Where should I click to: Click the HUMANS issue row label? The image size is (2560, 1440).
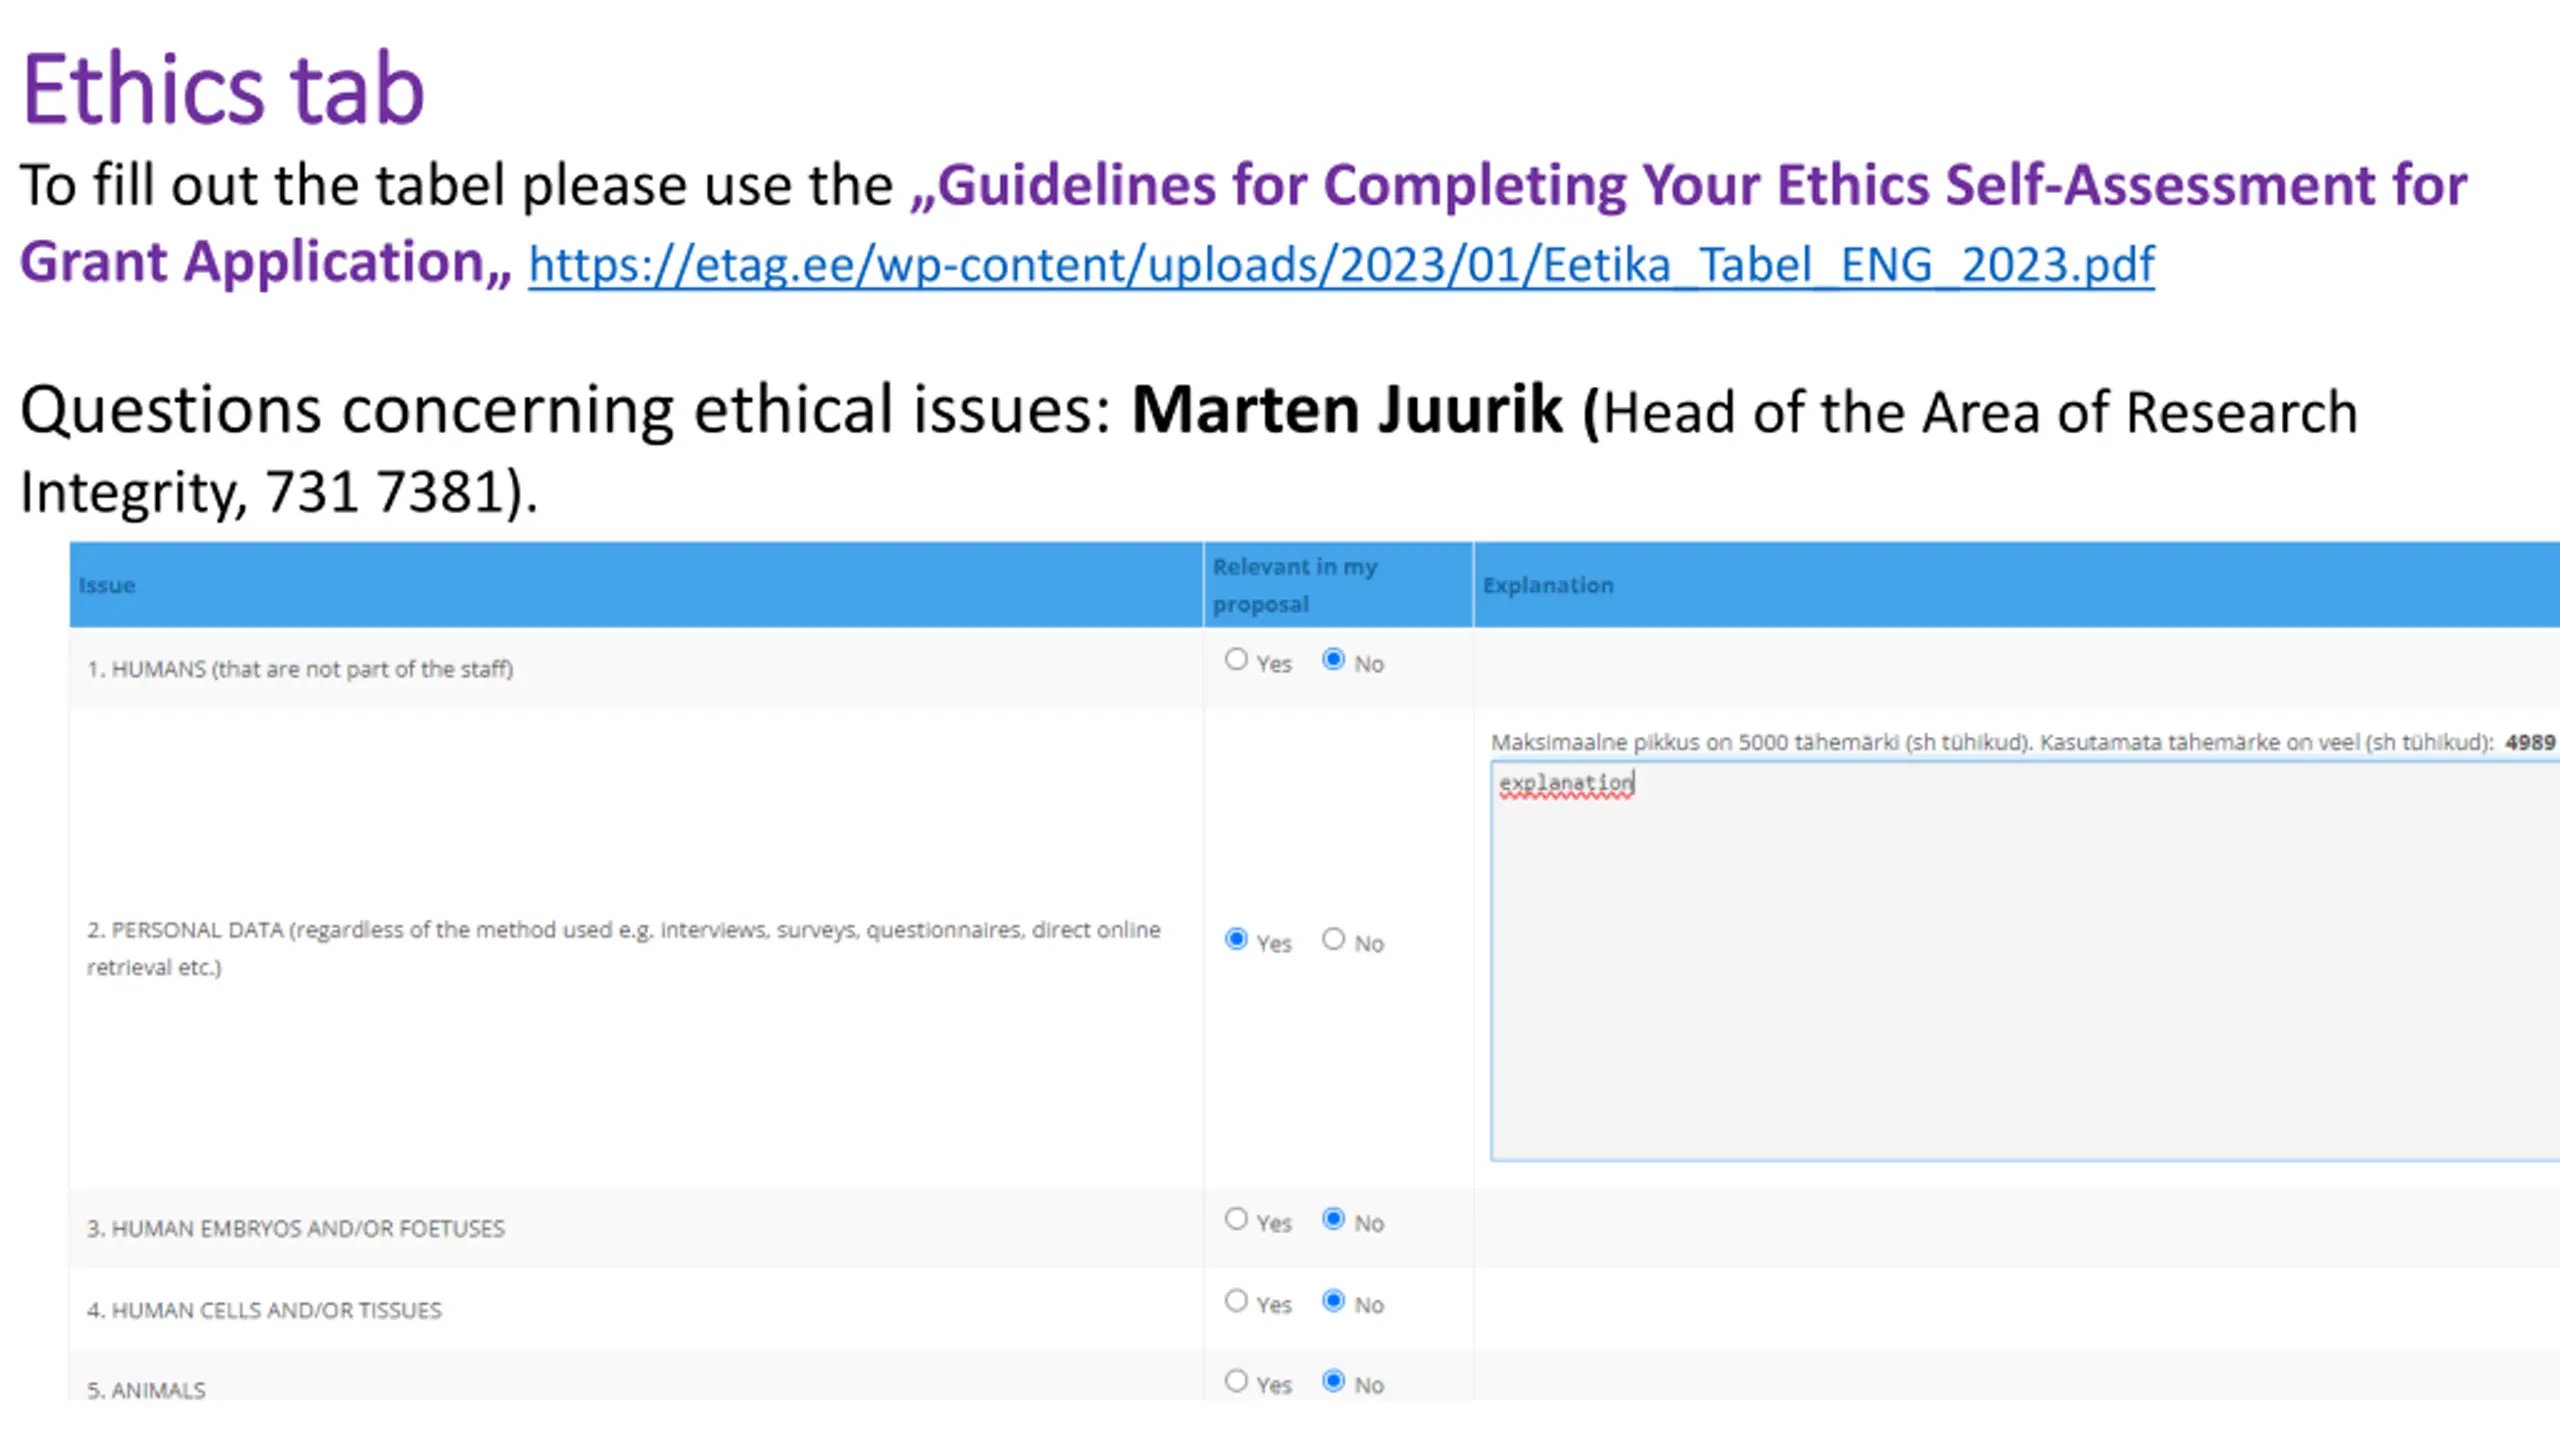300,669
